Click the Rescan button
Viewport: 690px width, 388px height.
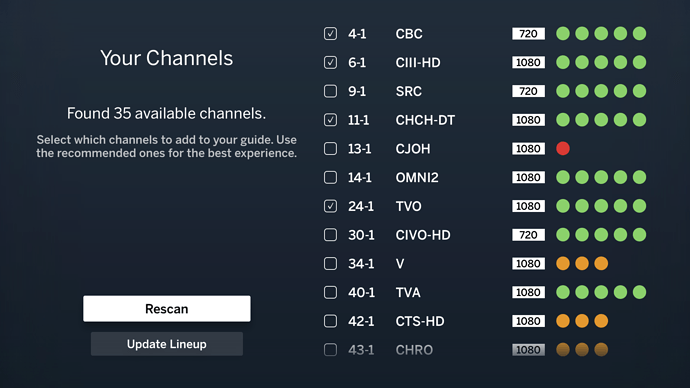click(x=167, y=308)
